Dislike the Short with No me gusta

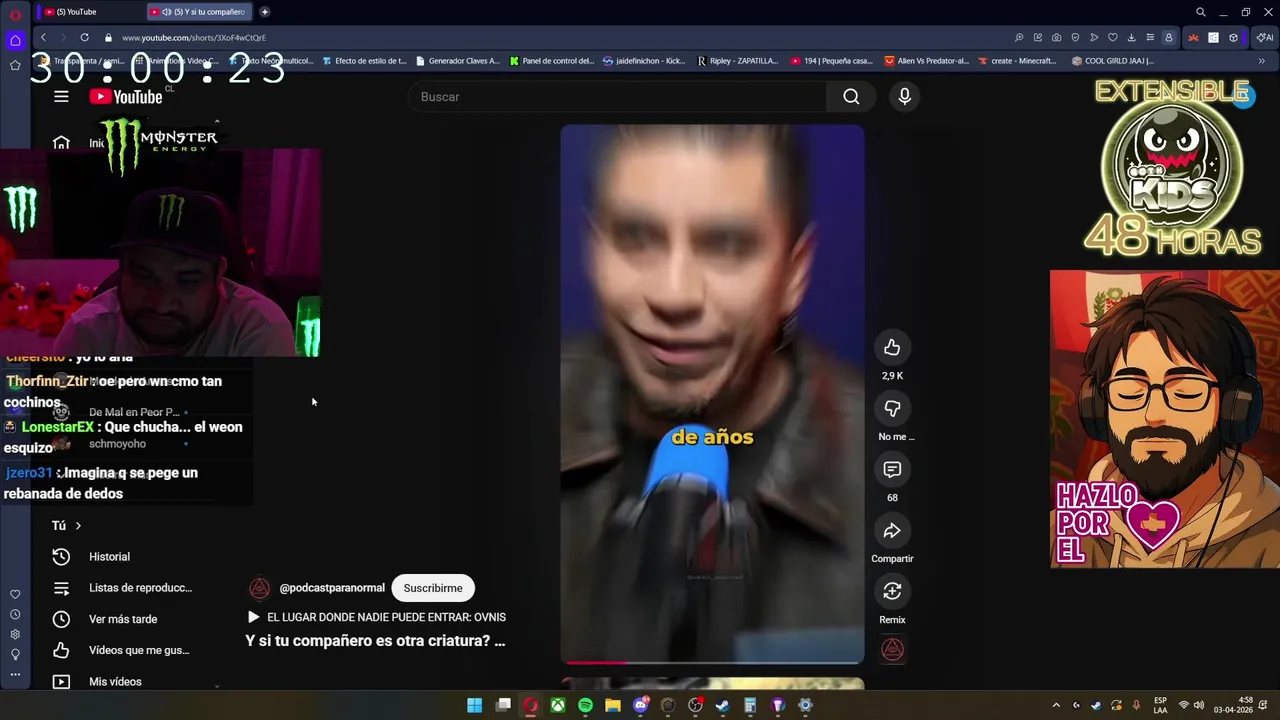pyautogui.click(x=892, y=409)
